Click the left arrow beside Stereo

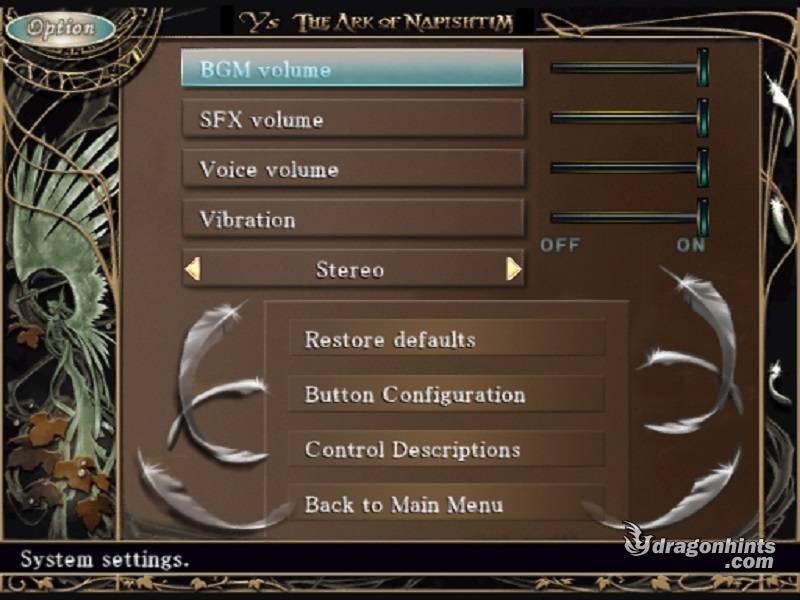coord(192,268)
